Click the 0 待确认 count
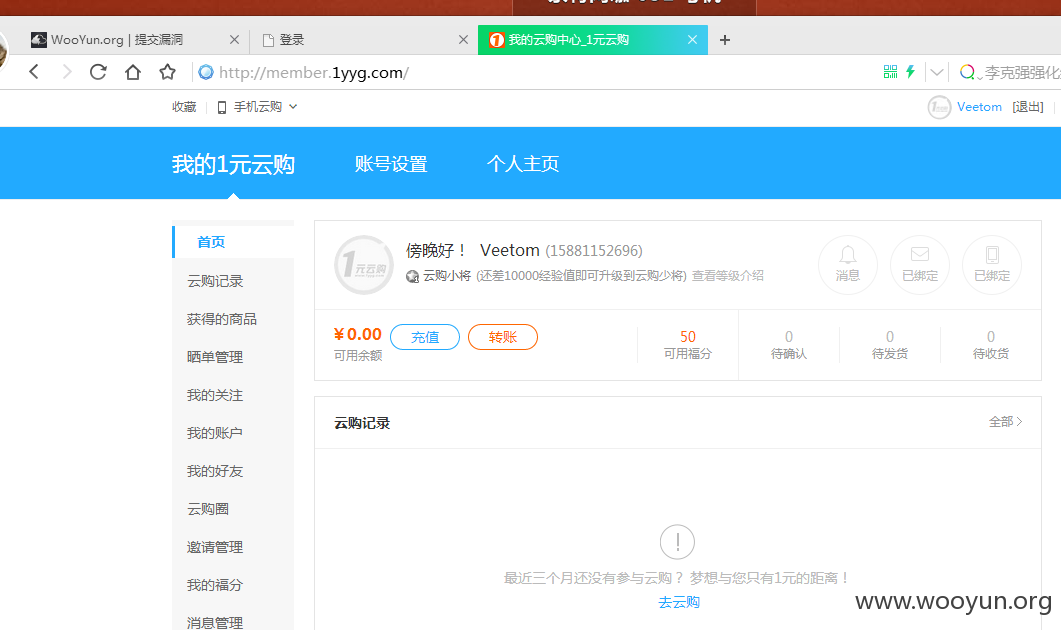1061x630 pixels. 789,337
